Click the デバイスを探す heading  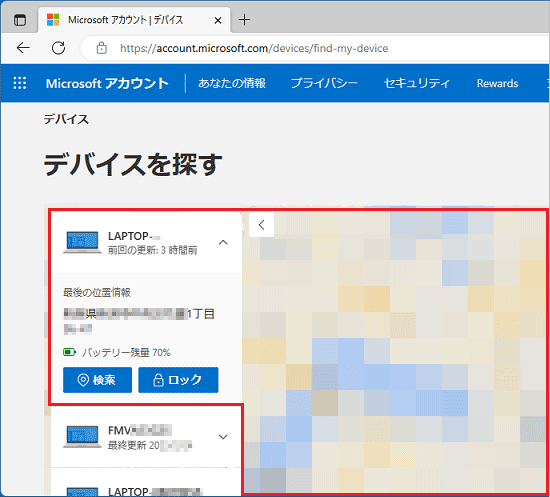coord(133,164)
